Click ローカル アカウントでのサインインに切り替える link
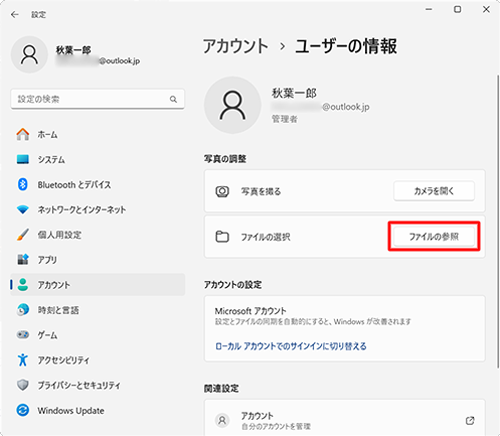 [291, 346]
